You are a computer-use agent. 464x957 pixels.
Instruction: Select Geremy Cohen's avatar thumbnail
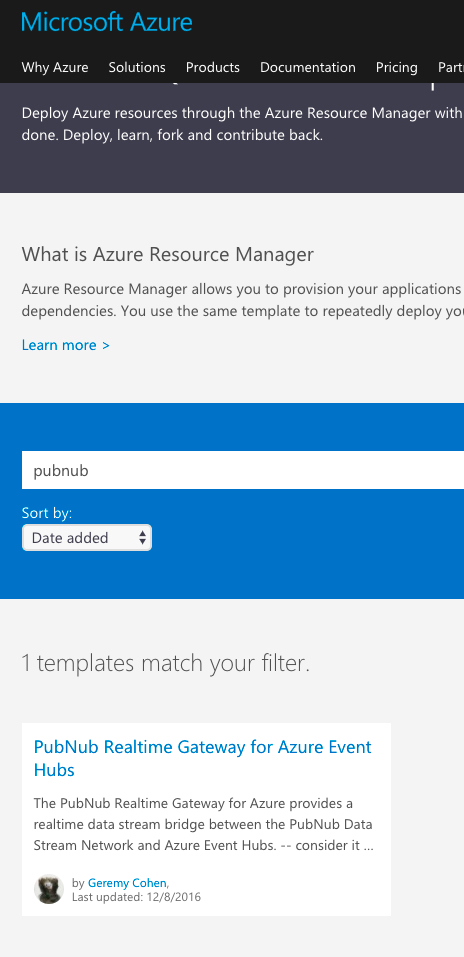(x=49, y=889)
